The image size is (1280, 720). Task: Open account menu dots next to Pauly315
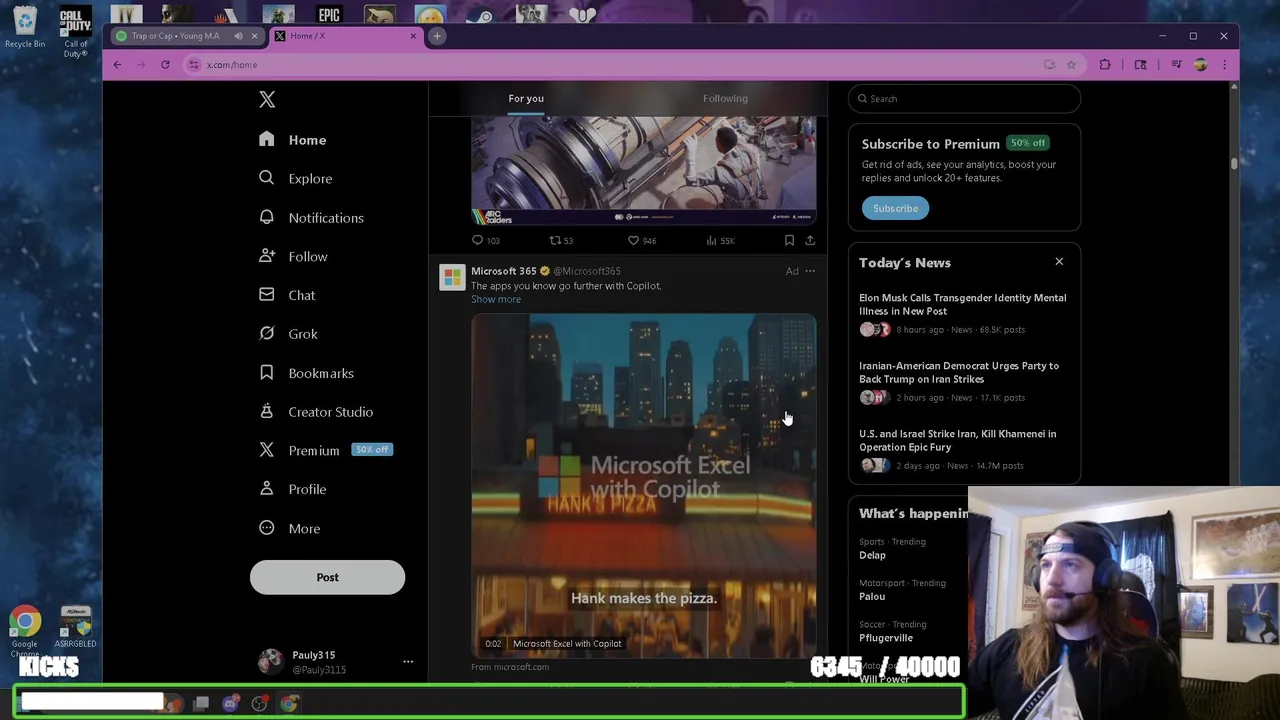[x=408, y=662]
